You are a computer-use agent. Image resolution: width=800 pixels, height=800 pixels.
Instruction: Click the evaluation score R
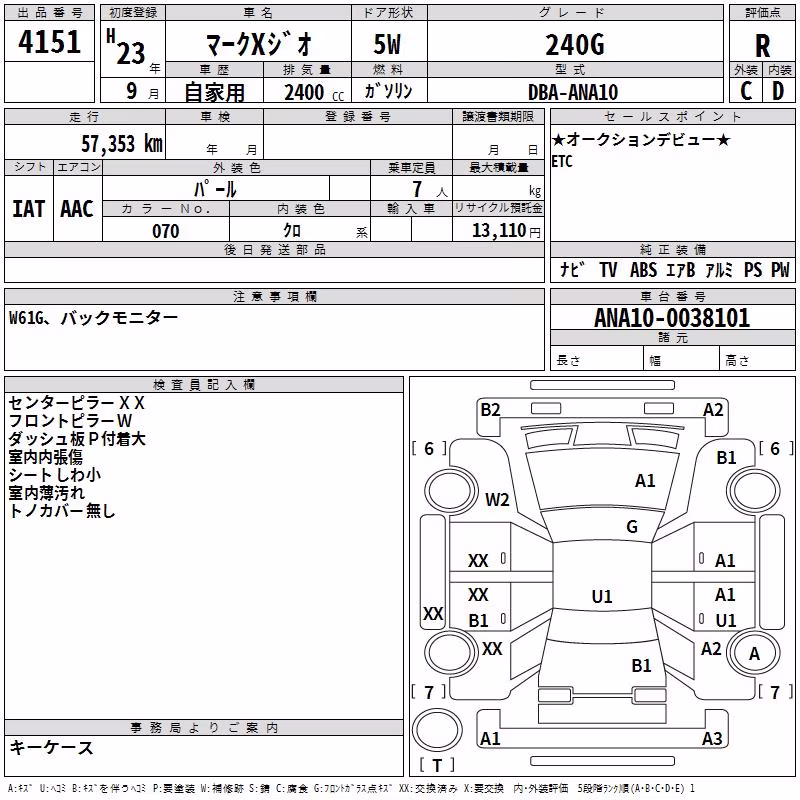(762, 46)
